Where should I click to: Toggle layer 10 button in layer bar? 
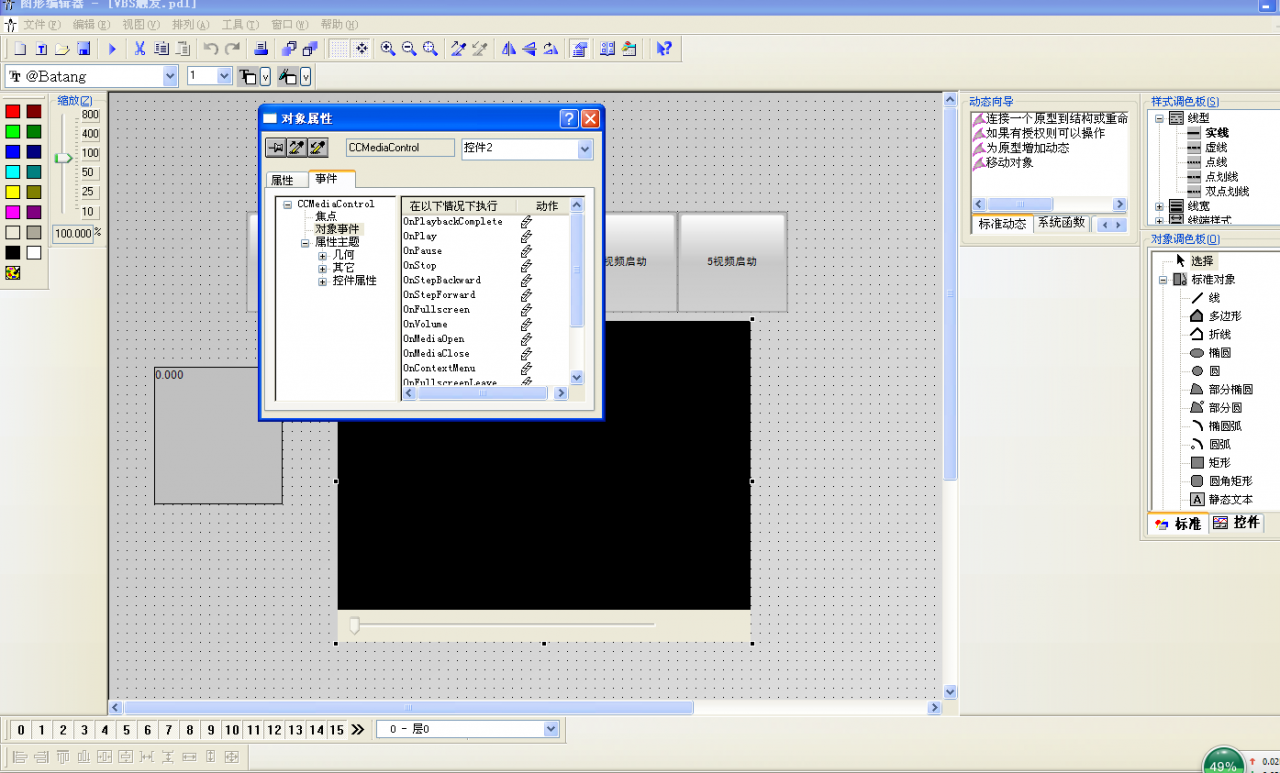(x=232, y=730)
